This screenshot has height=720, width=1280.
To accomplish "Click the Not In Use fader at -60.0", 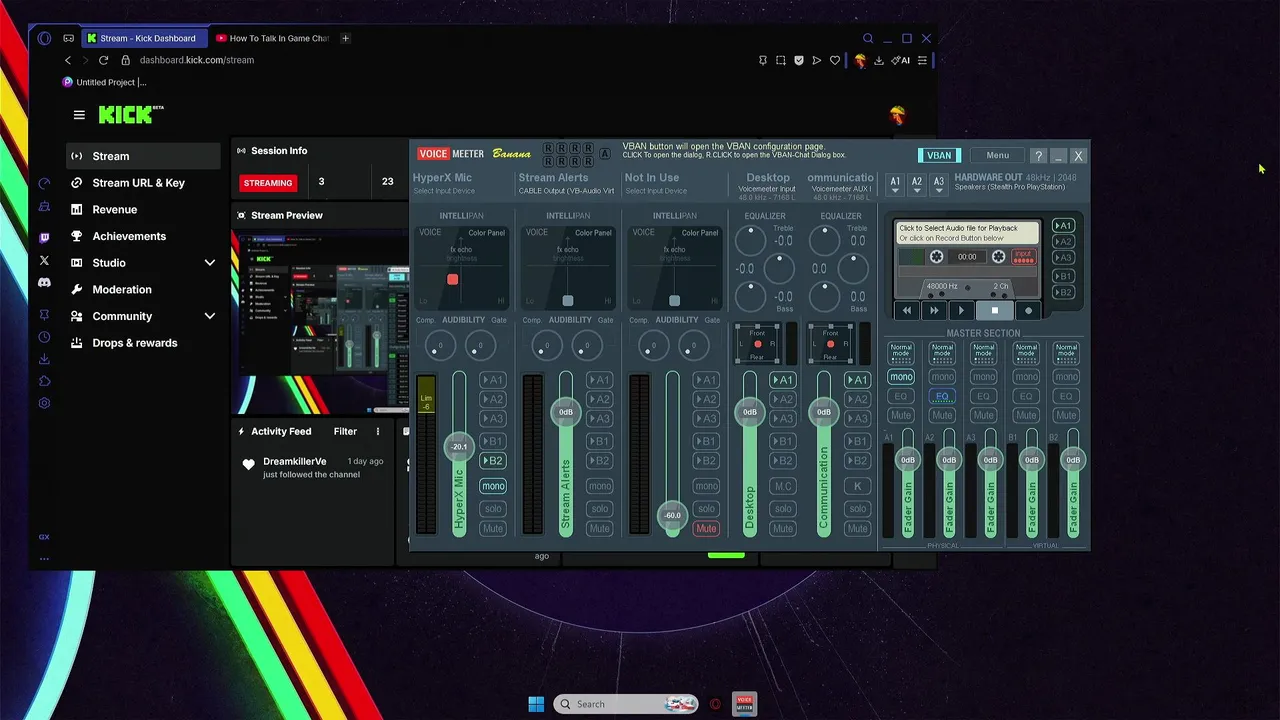I will [672, 515].
